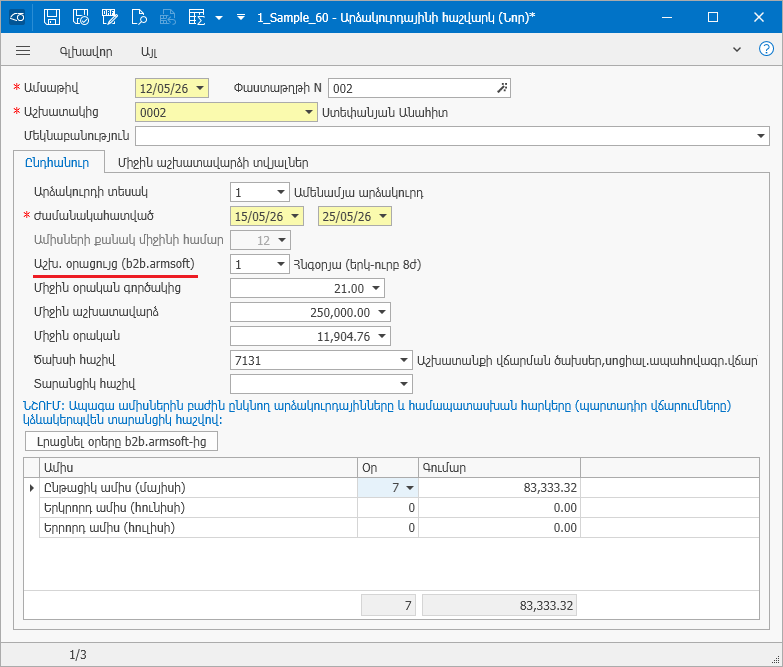
Task: Open the Մեկնաբանություն comment dropdown
Action: pyautogui.click(x=761, y=136)
